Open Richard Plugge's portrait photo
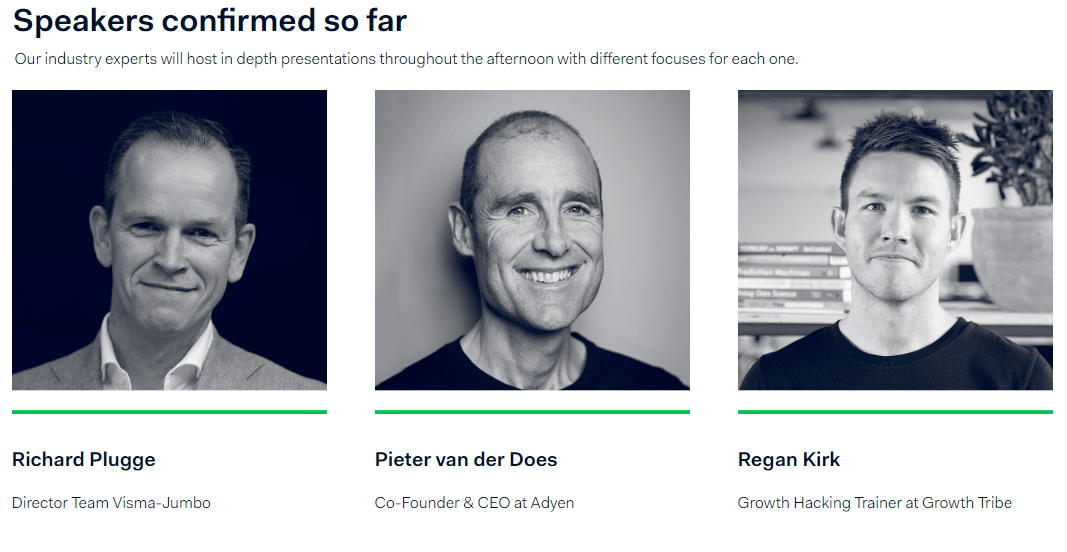The width and height of the screenshot is (1067, 552). pyautogui.click(x=169, y=240)
